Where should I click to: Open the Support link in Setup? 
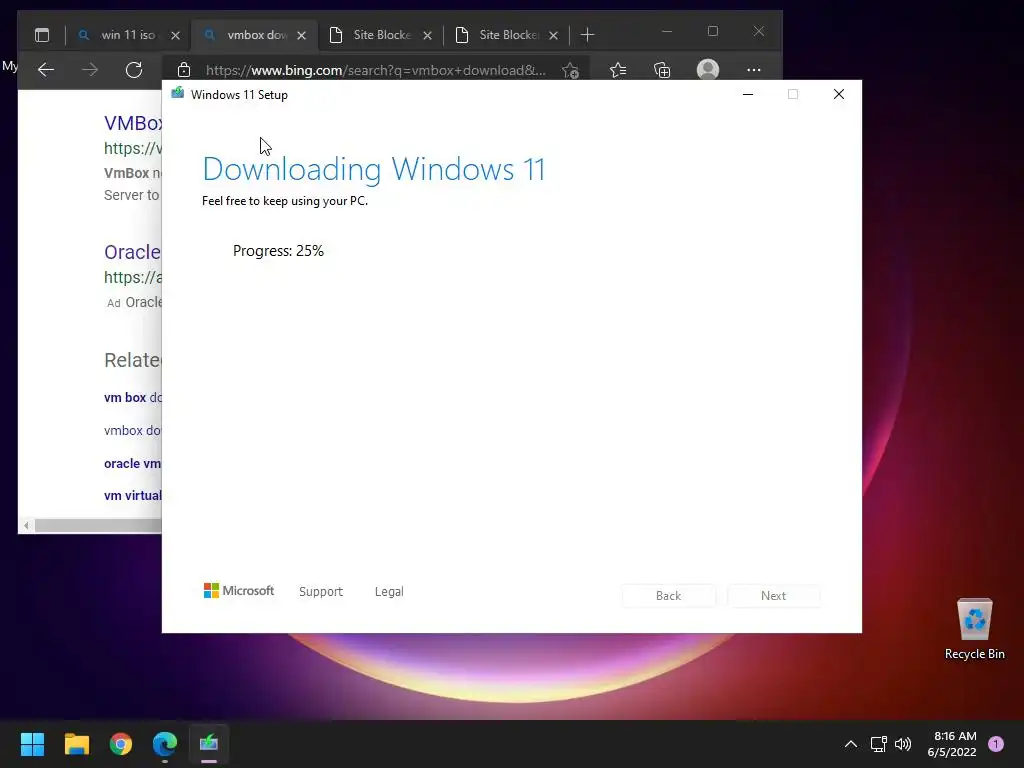[x=321, y=591]
